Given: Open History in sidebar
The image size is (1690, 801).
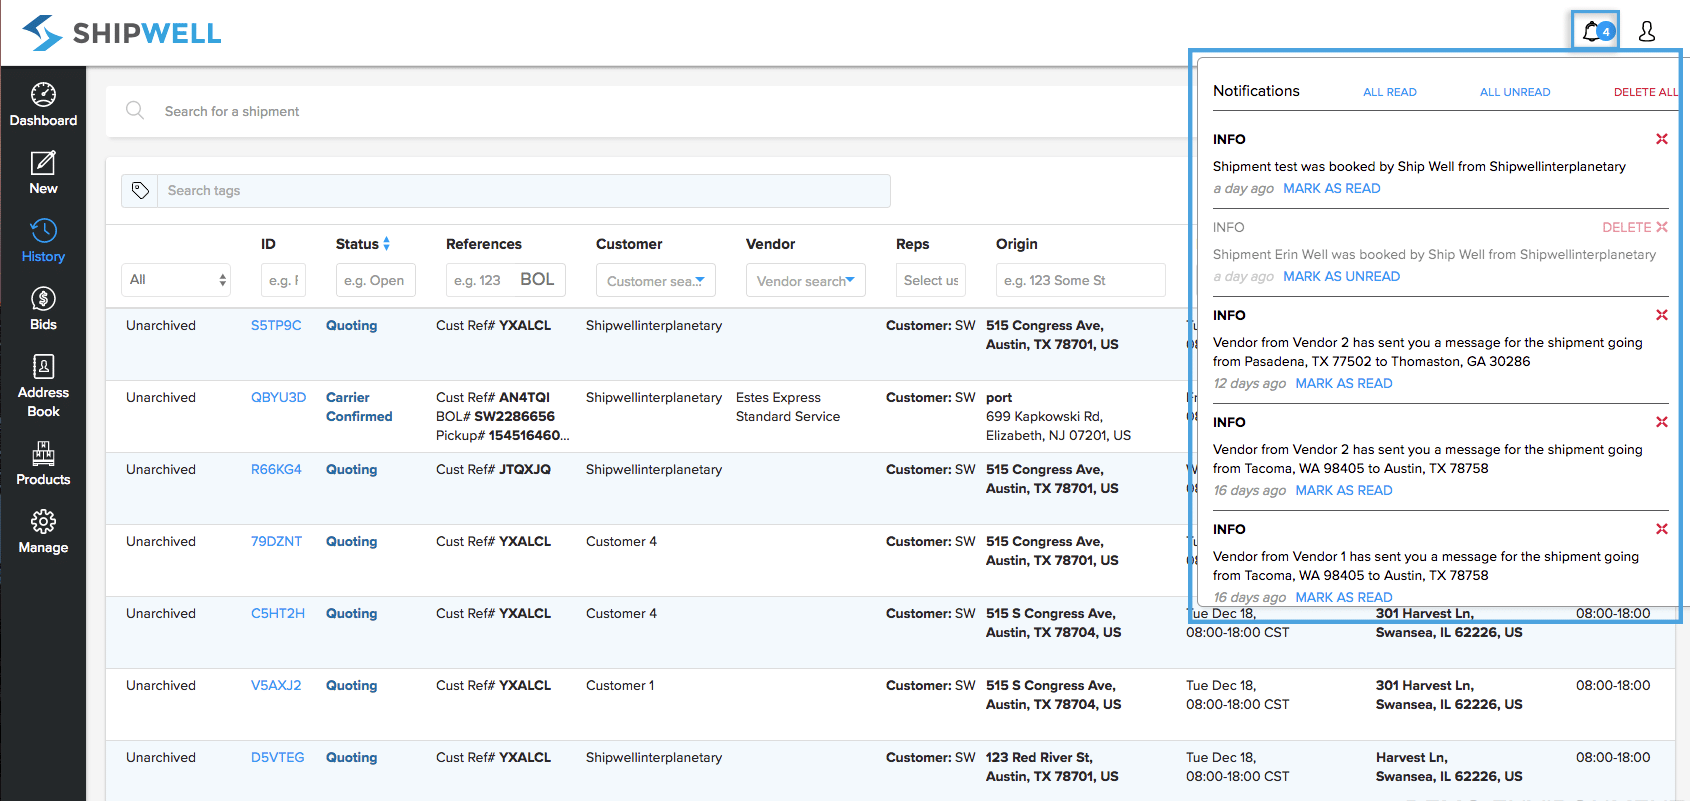Looking at the screenshot, I should coord(43,241).
